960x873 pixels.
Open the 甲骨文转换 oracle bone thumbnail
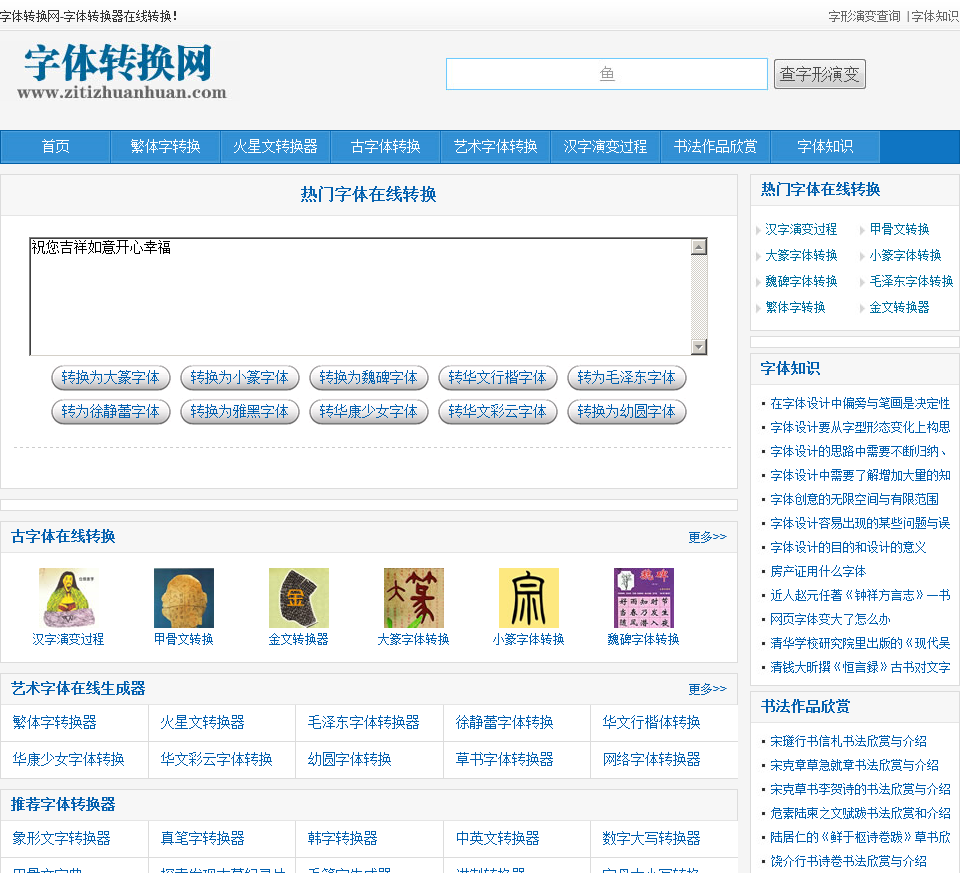pos(184,598)
